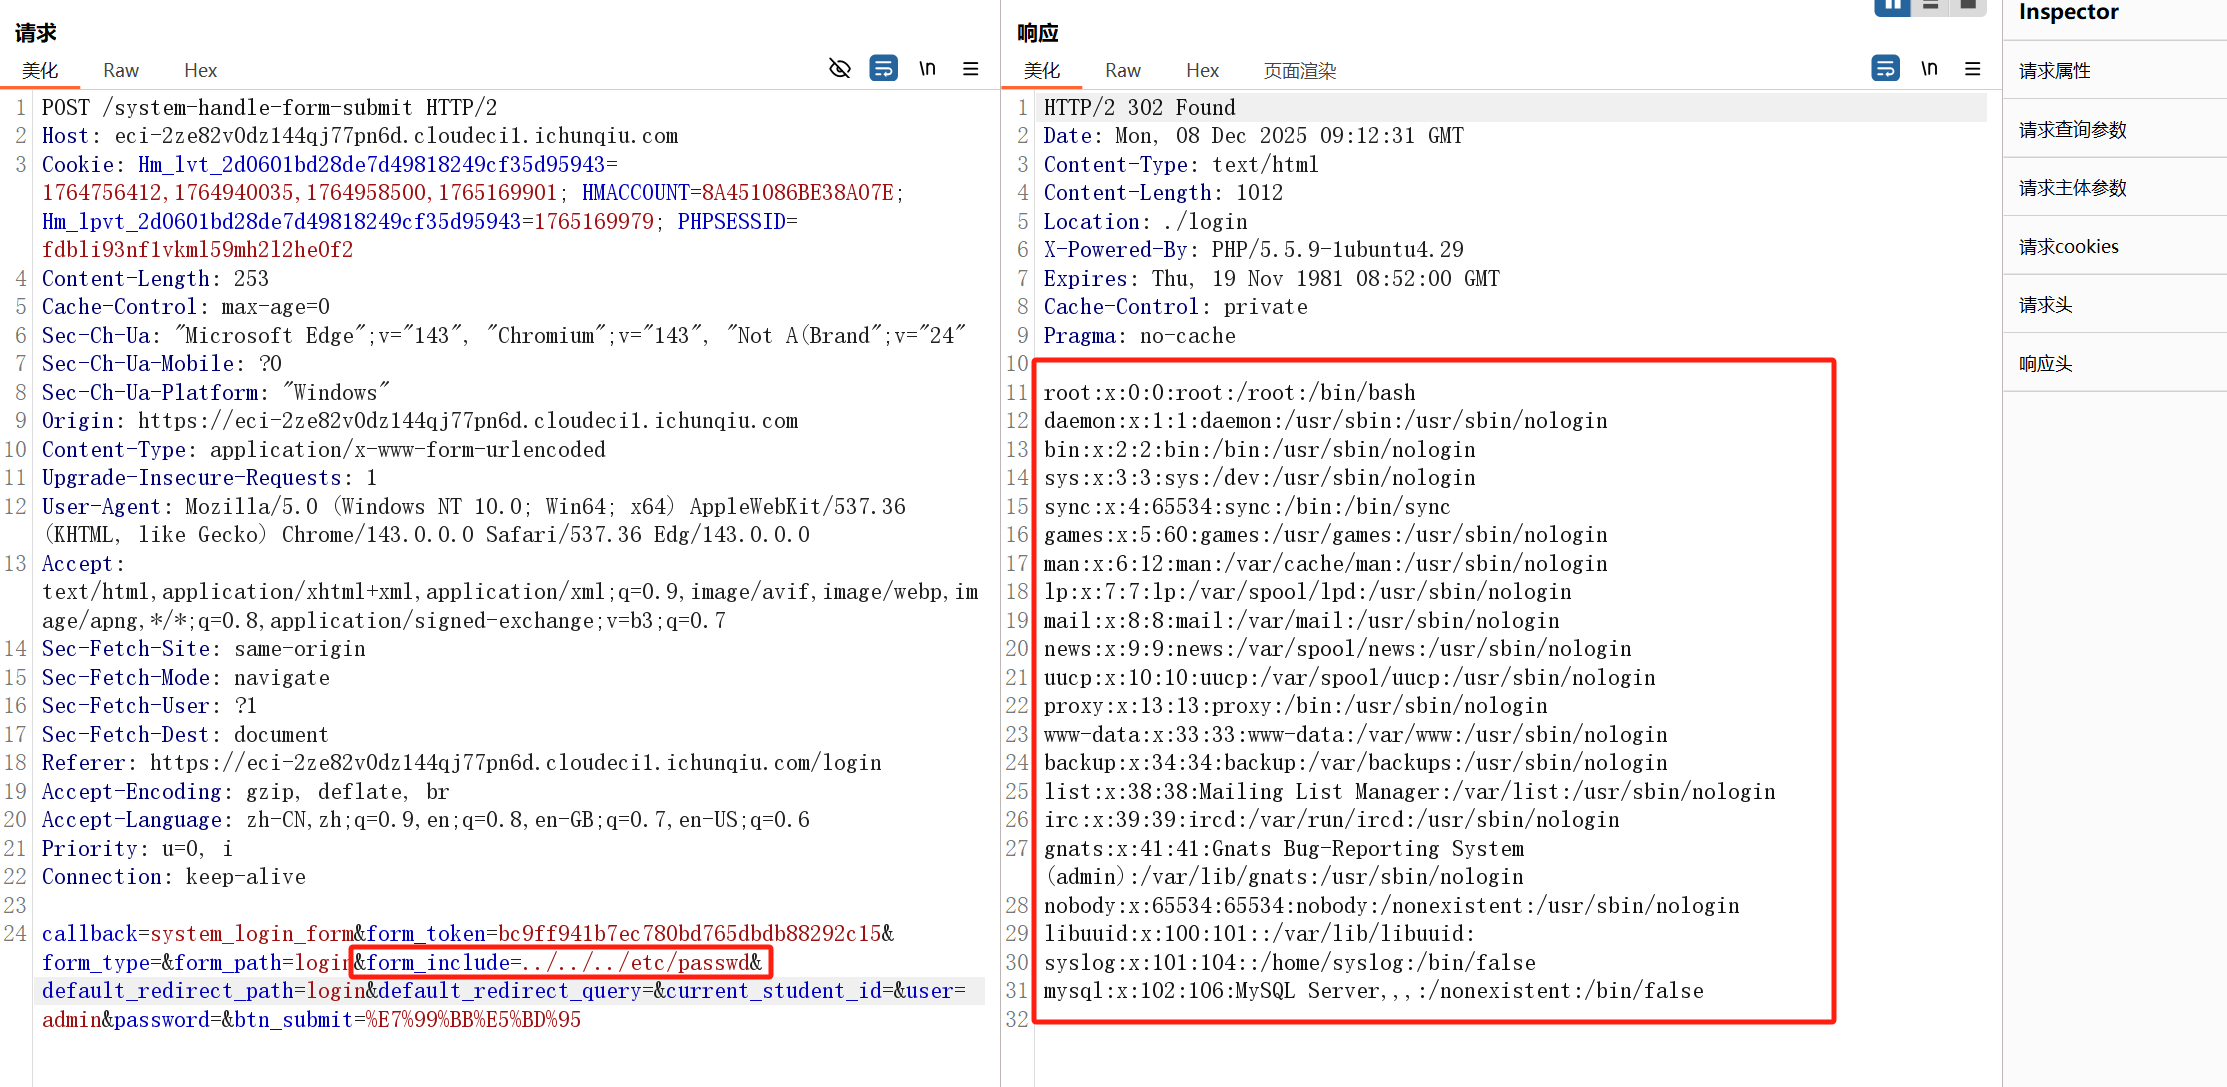Toggle \n newline display in response panel
Screen dimensions: 2227x1087
pyautogui.click(x=1929, y=68)
